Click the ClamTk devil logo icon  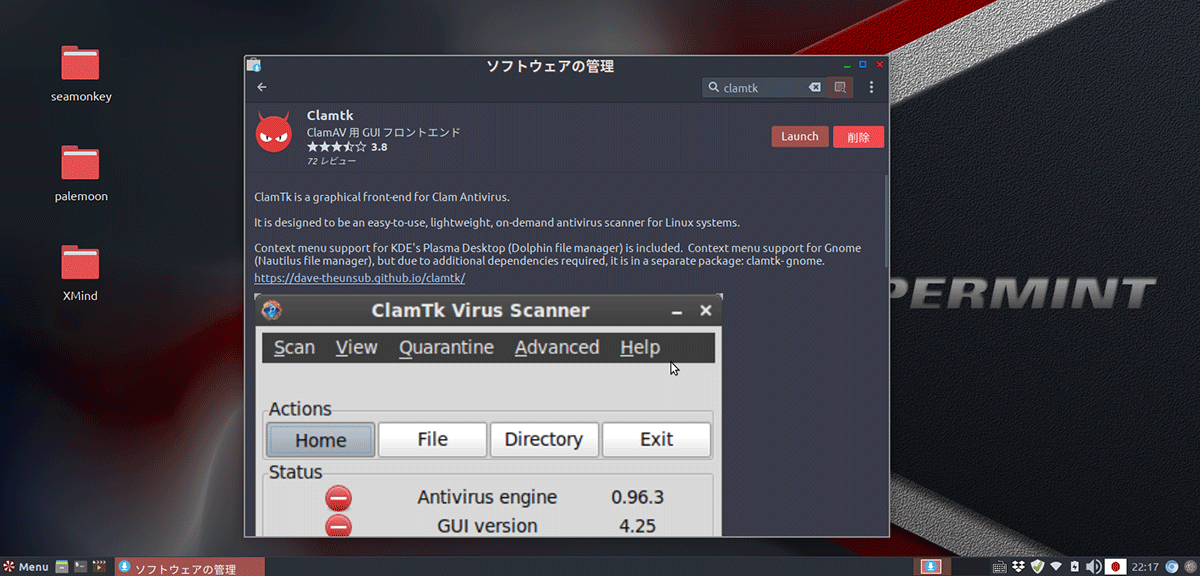(273, 131)
